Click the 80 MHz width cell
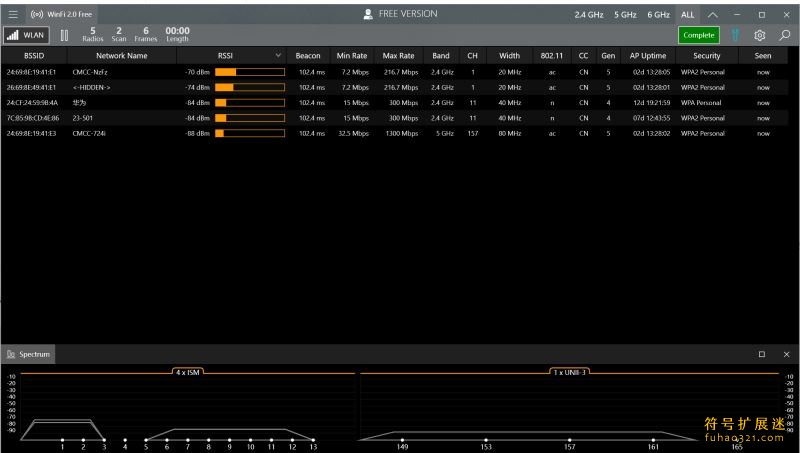Viewport: 800px width, 453px height. click(510, 133)
